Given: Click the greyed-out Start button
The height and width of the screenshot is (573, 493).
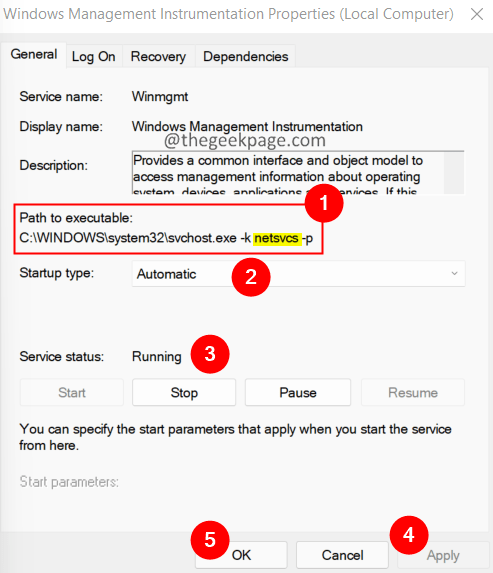Looking at the screenshot, I should coord(72,392).
